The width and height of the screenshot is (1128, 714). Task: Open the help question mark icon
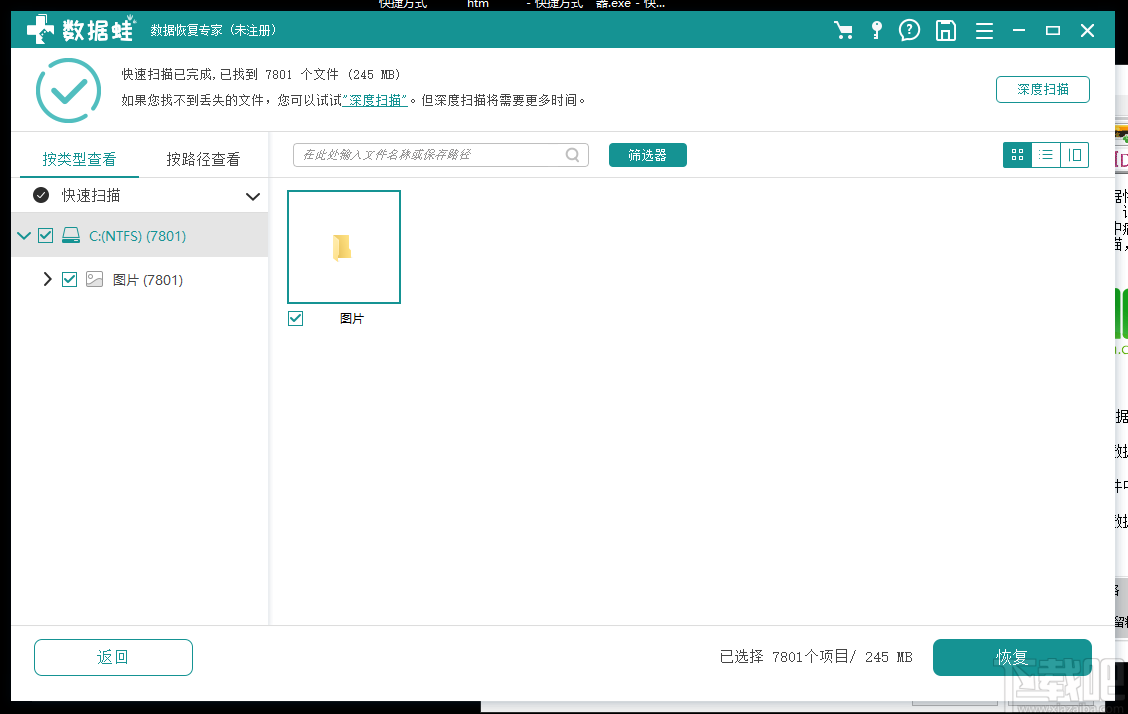pos(909,30)
